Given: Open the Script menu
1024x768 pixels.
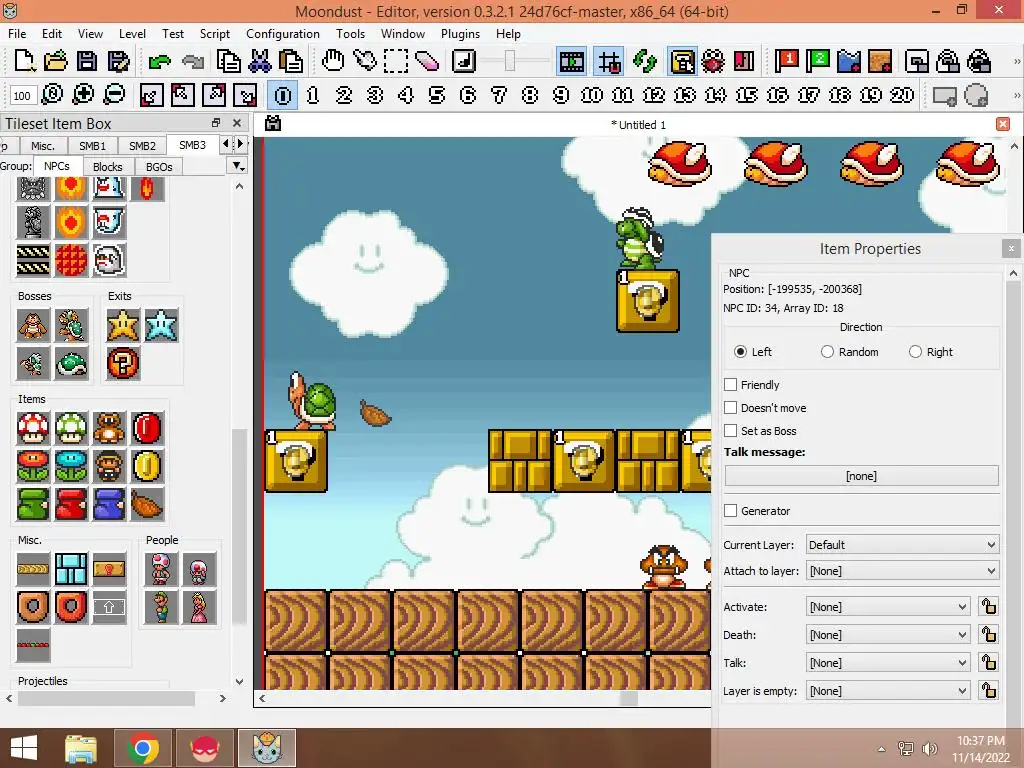Looking at the screenshot, I should pyautogui.click(x=214, y=34).
